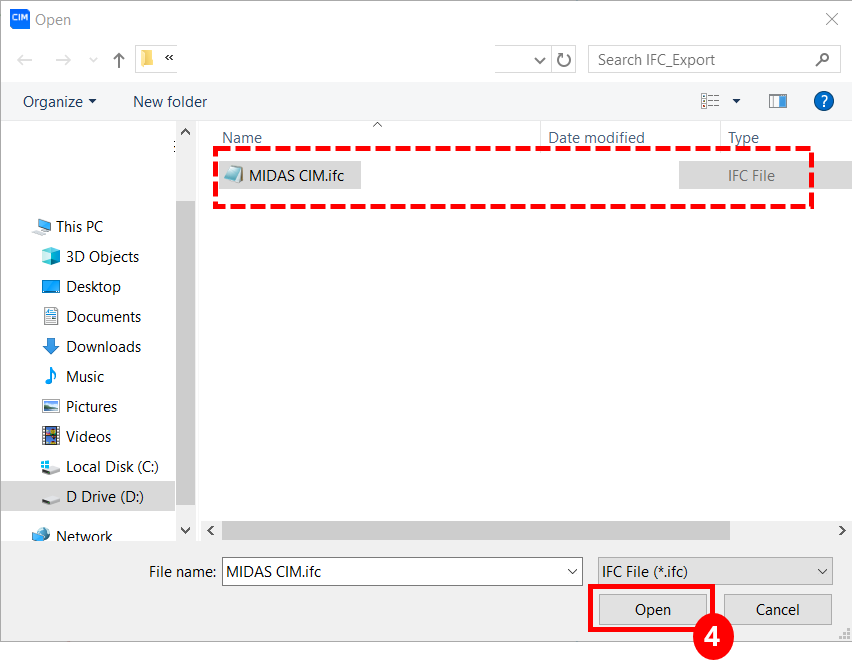The width and height of the screenshot is (852, 664).
Task: Click the horizontal scrollbar left arrow
Action: pos(211,530)
